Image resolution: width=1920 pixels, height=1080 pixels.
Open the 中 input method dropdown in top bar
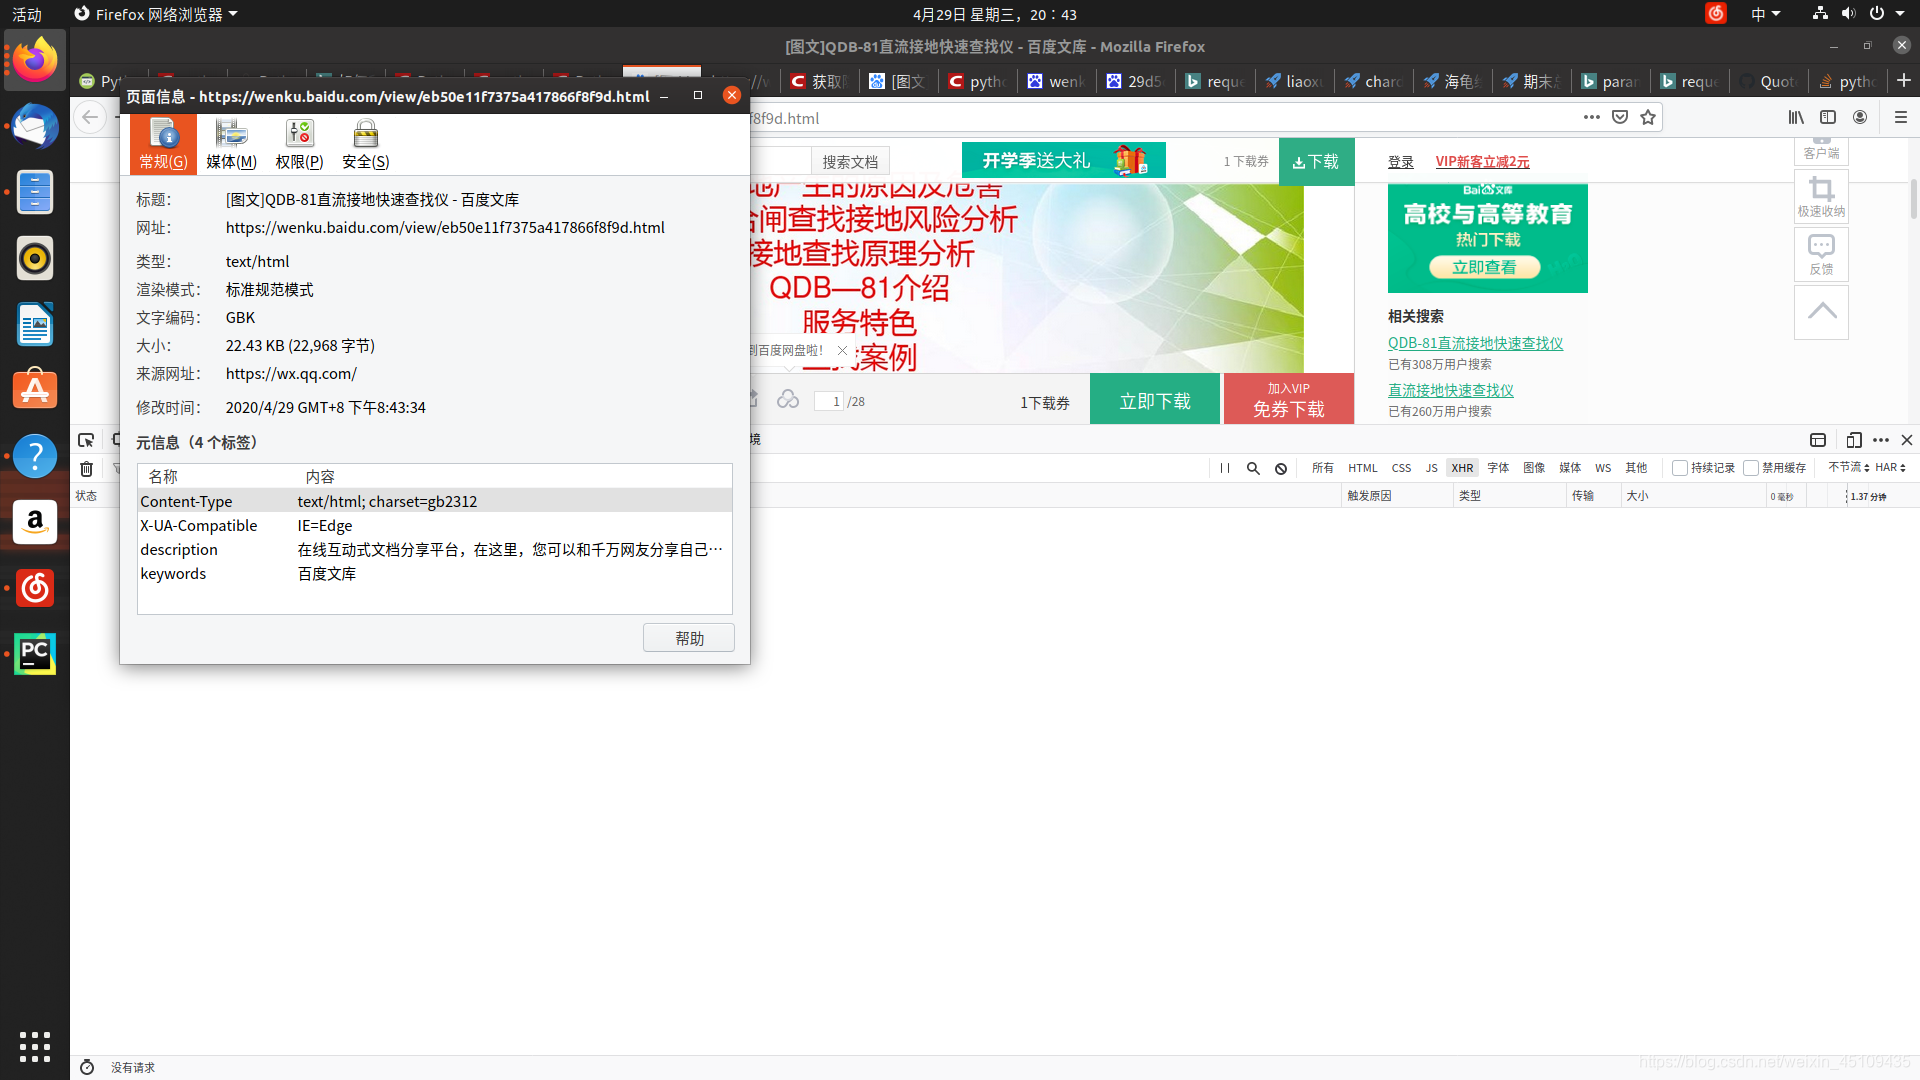click(x=1765, y=14)
